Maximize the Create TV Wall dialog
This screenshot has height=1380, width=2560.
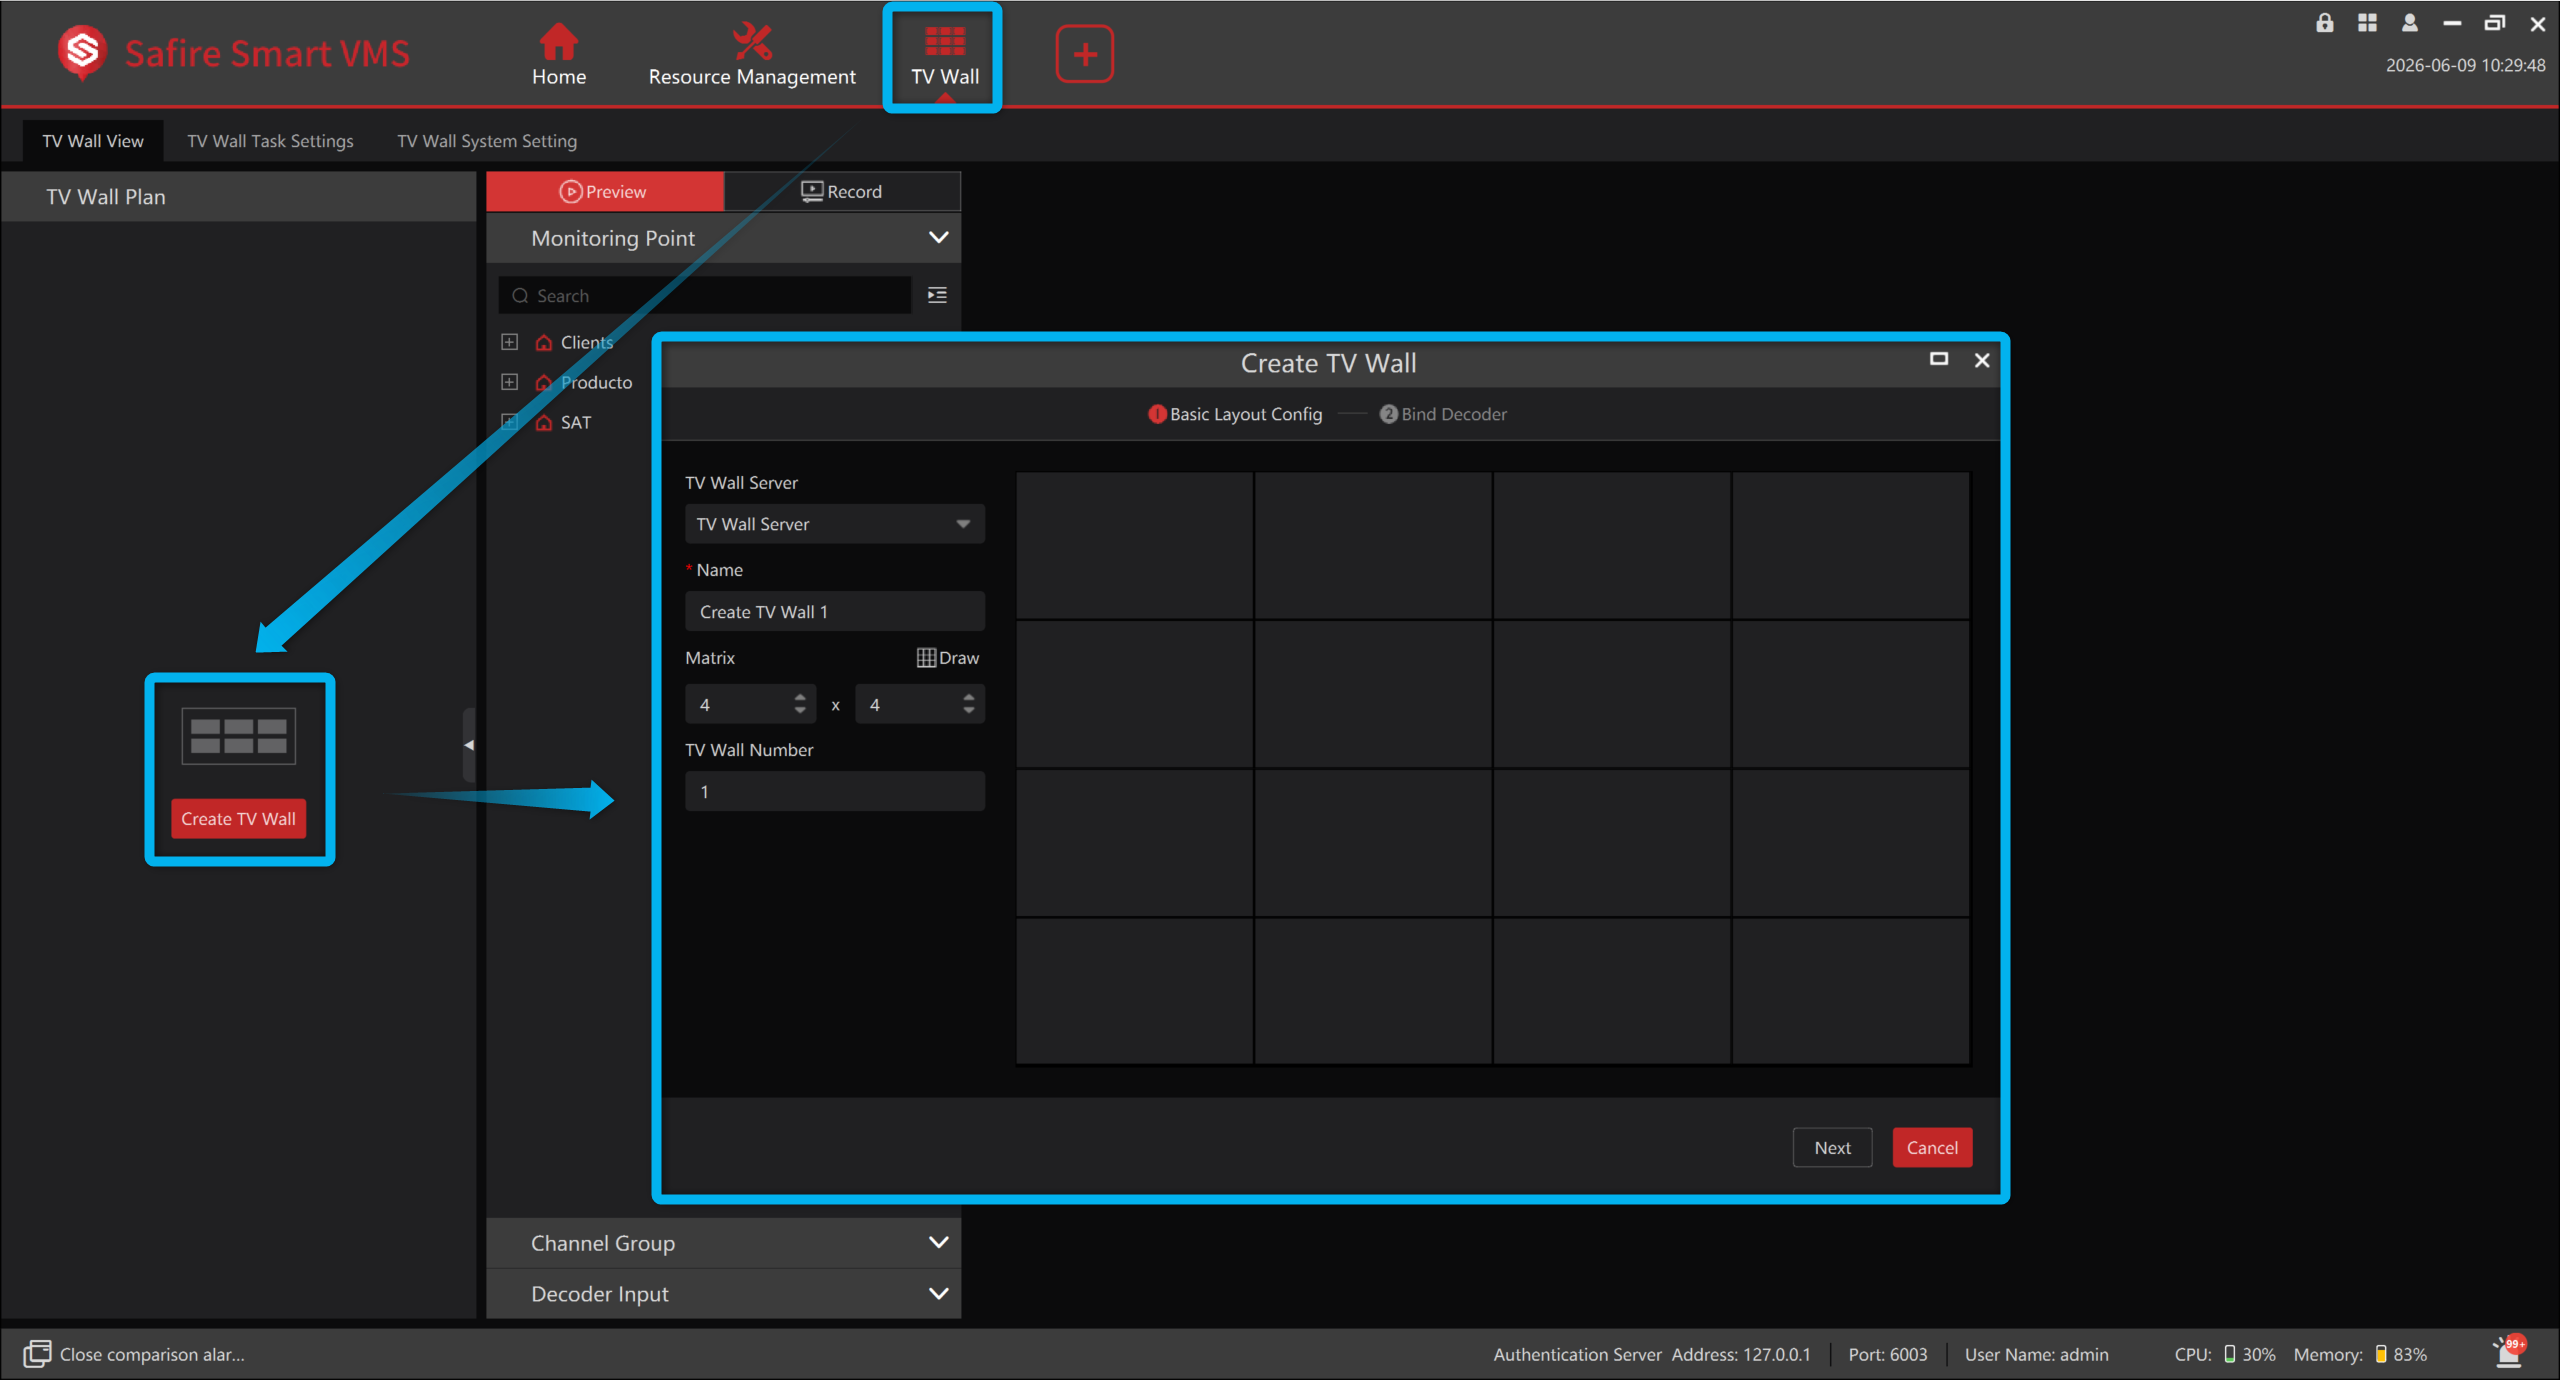click(1939, 359)
